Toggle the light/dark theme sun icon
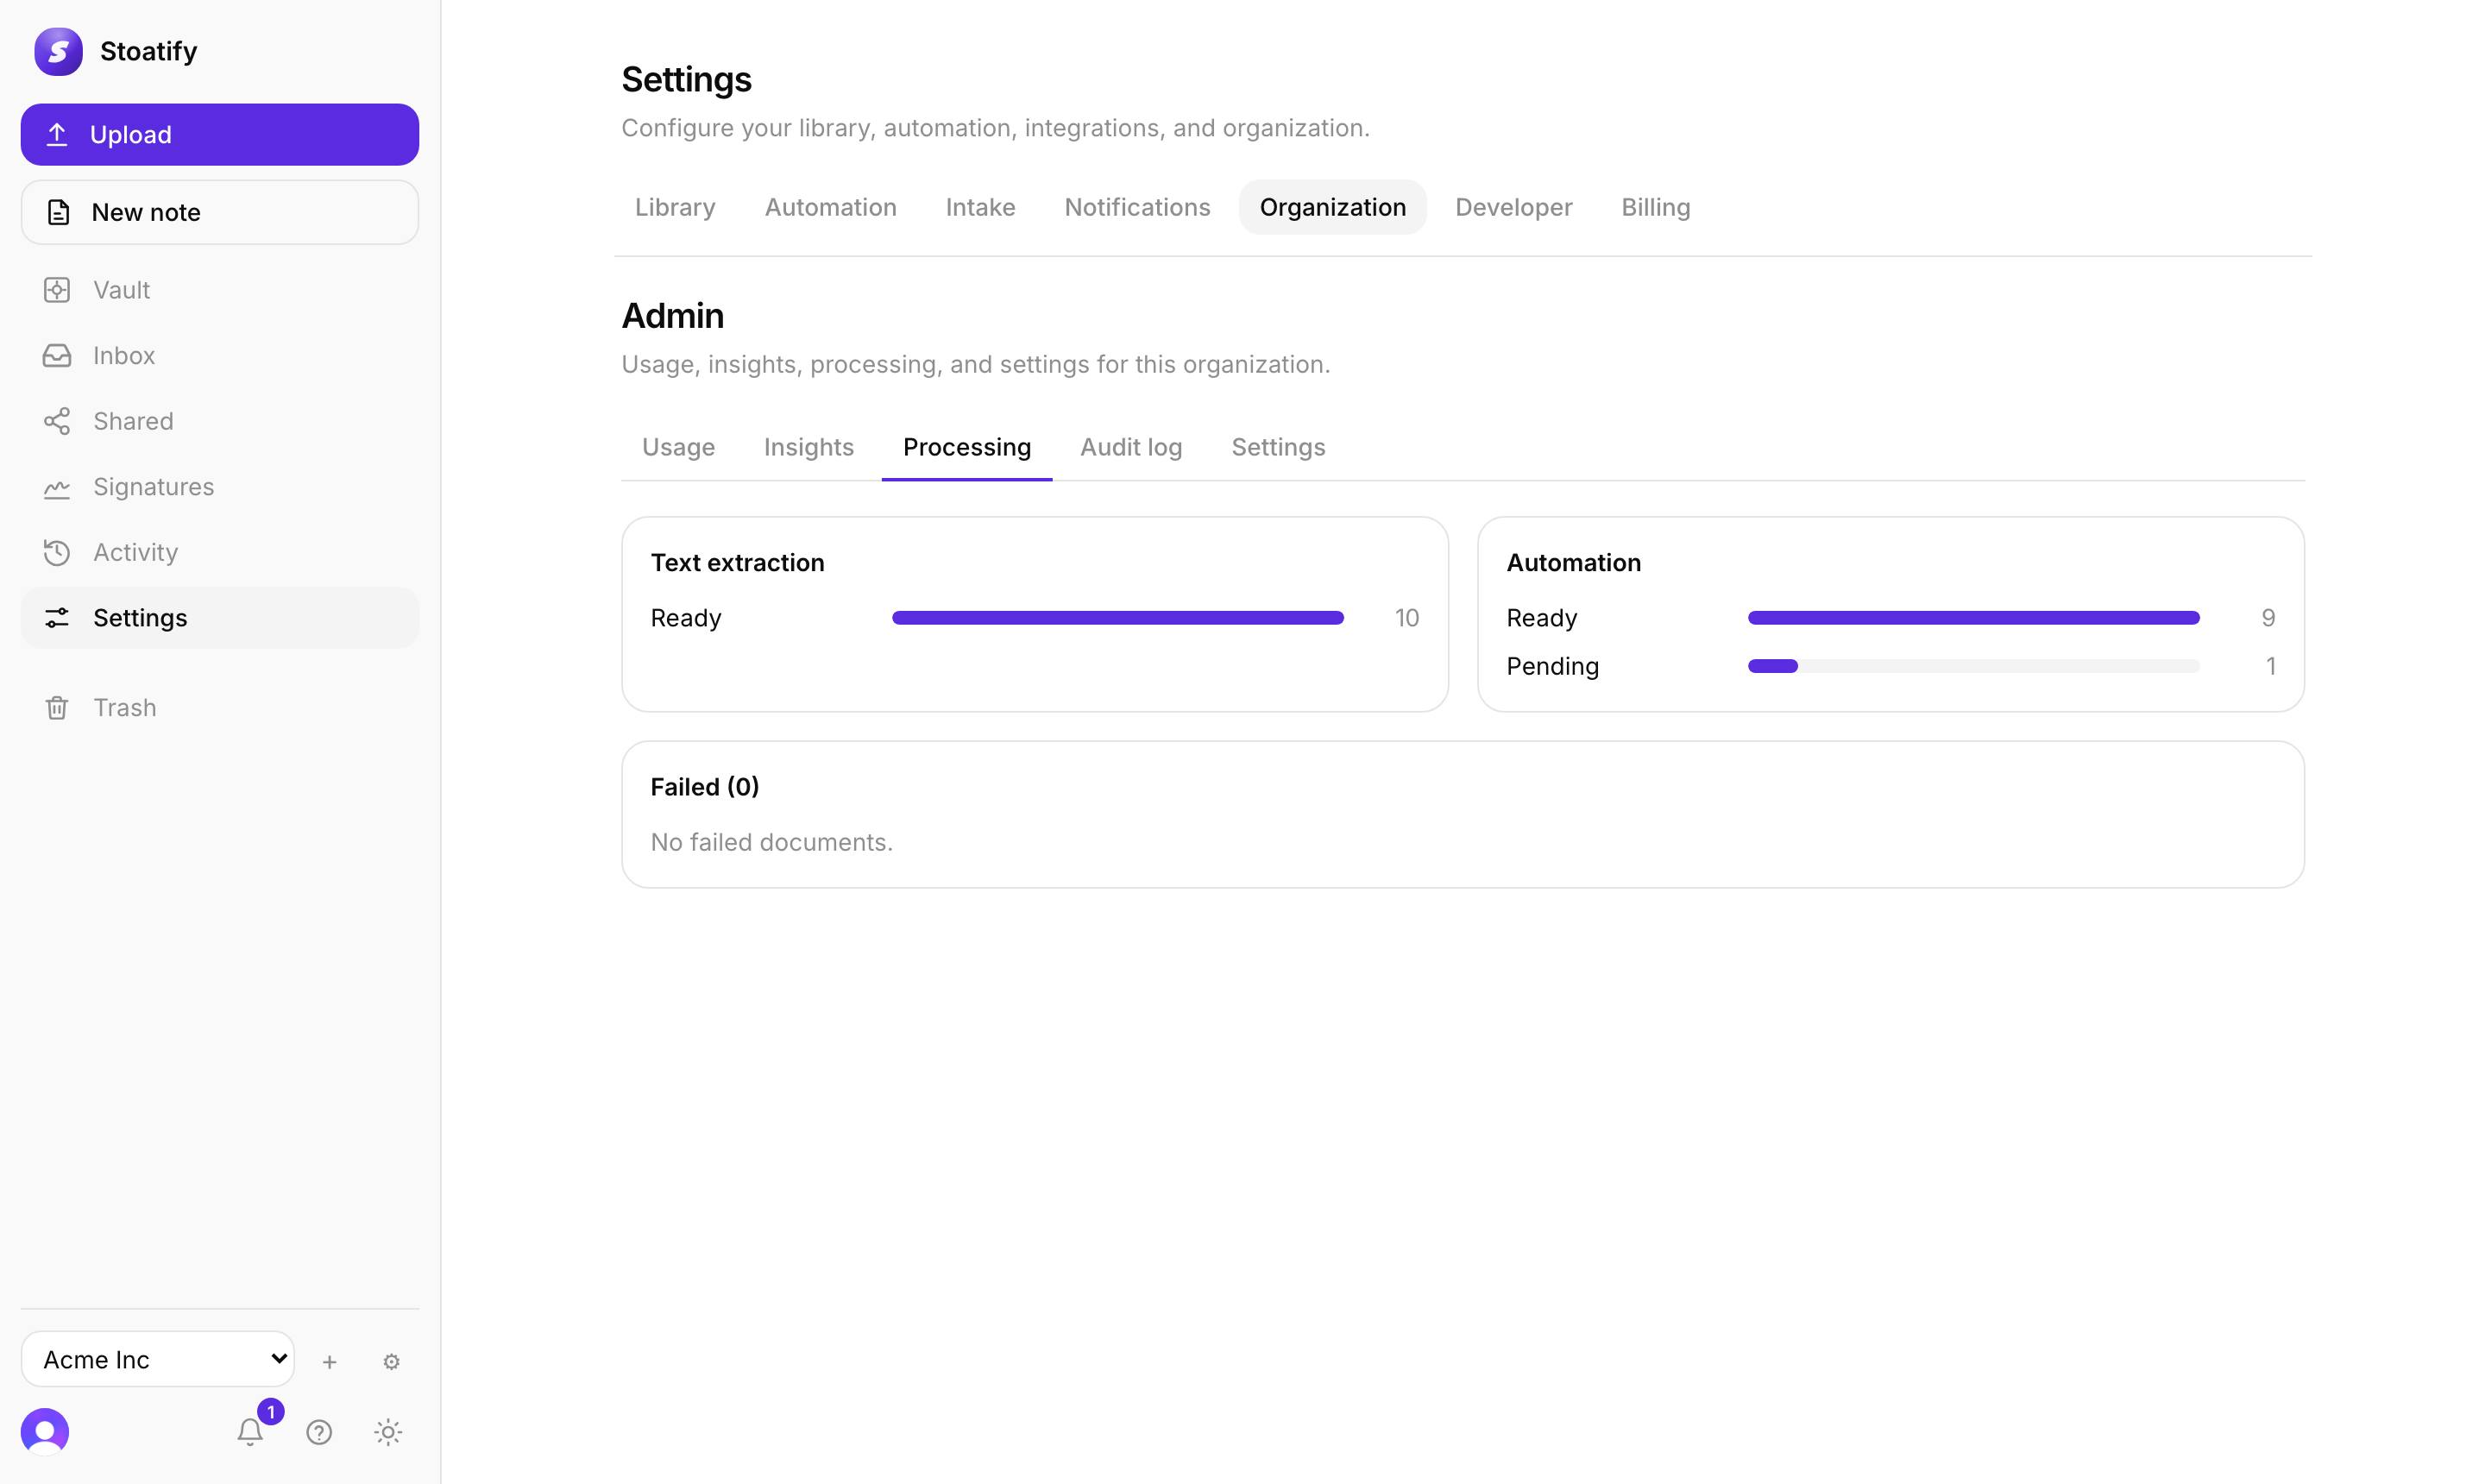Screen dimensions: 2485x1484 (388, 1432)
